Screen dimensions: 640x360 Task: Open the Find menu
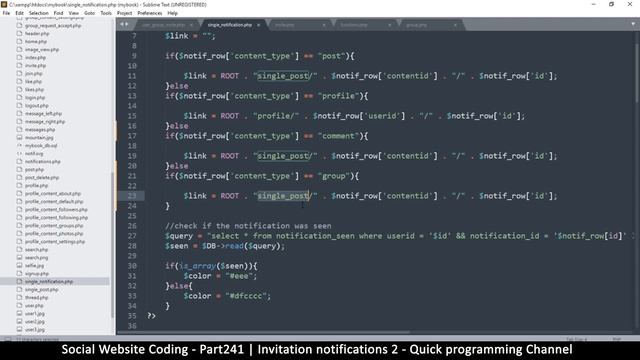click(x=58, y=13)
